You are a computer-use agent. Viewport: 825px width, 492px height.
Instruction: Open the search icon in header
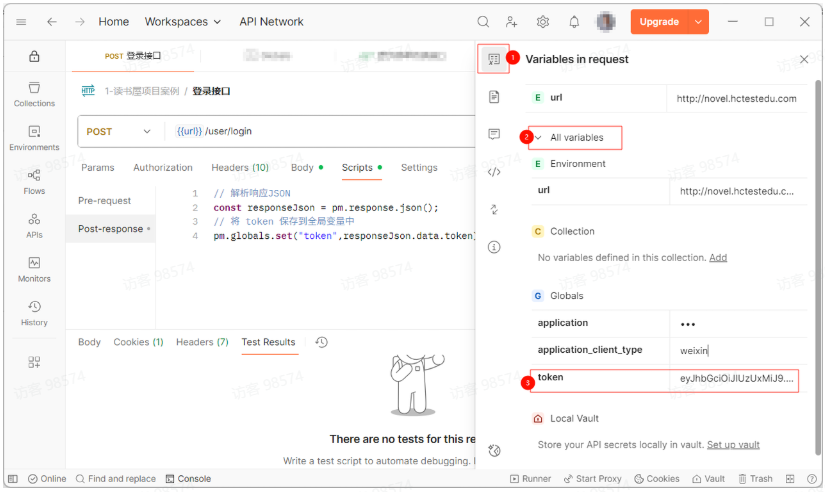pos(483,22)
